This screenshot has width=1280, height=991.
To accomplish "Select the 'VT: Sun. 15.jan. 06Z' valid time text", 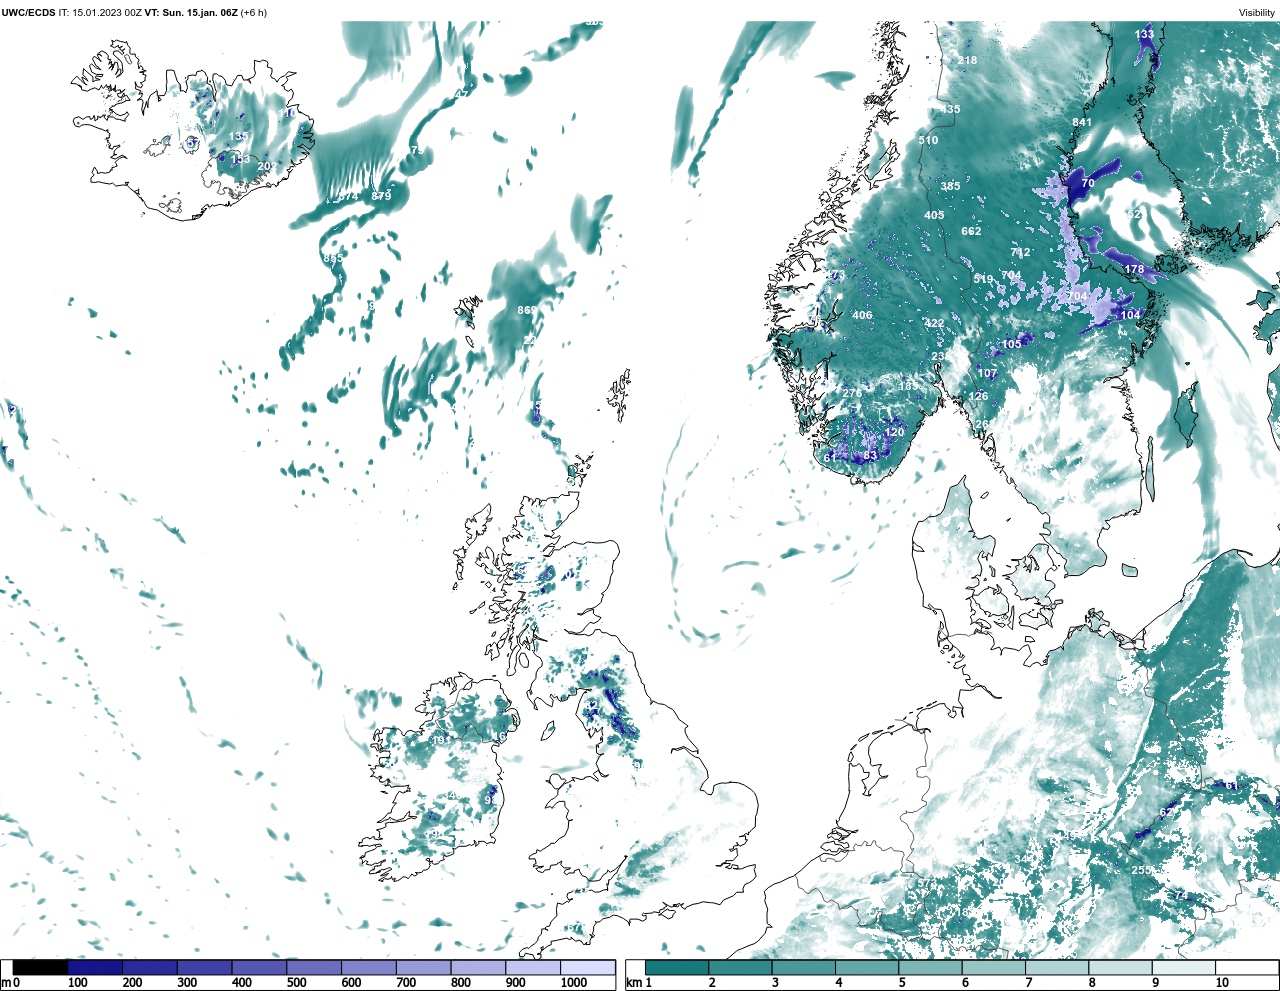I will (191, 13).
